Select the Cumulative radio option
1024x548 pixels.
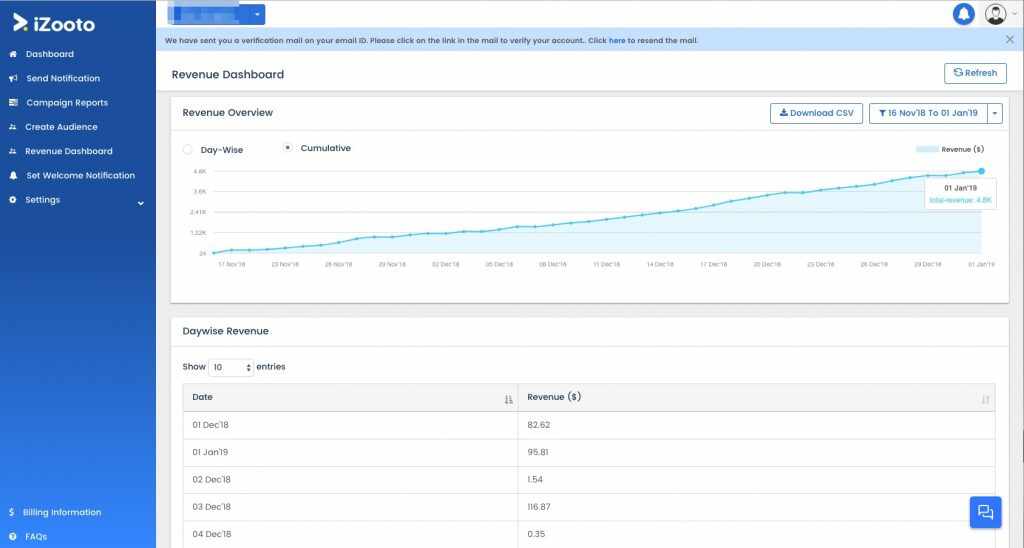(x=288, y=148)
